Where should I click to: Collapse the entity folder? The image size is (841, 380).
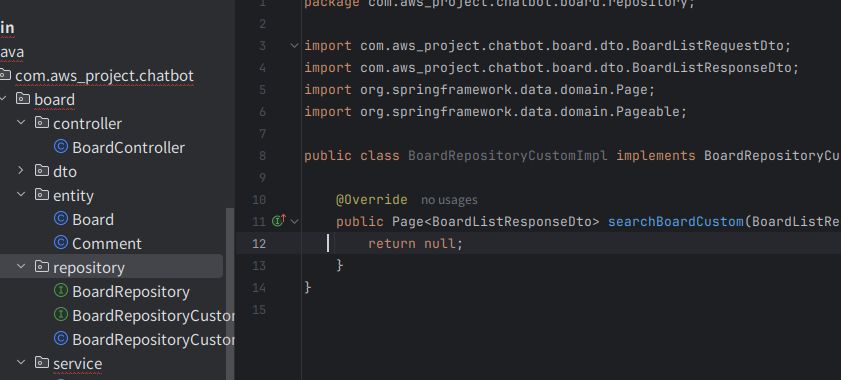[x=21, y=195]
